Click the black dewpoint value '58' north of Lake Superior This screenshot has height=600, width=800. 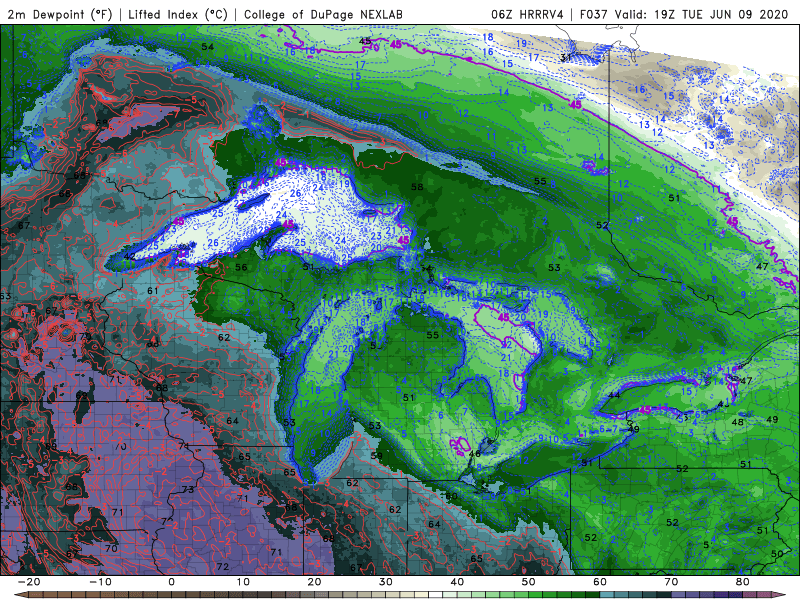[x=417, y=187]
